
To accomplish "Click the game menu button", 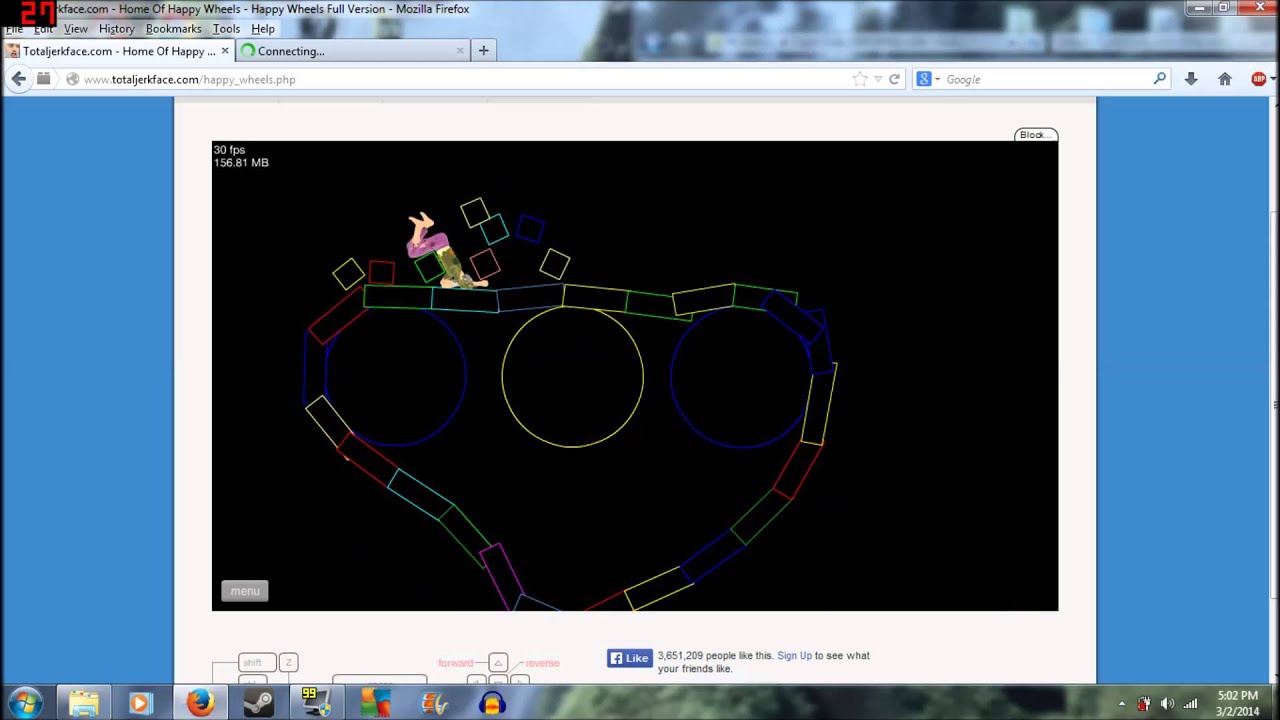I will 245,591.
